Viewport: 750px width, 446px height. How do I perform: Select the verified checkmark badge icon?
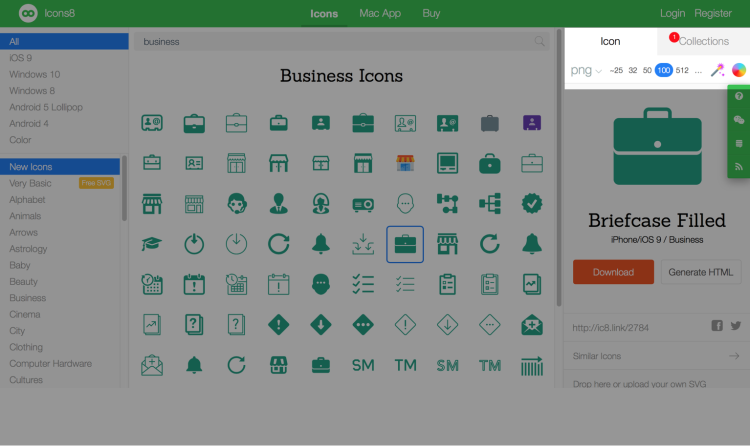coord(532,204)
